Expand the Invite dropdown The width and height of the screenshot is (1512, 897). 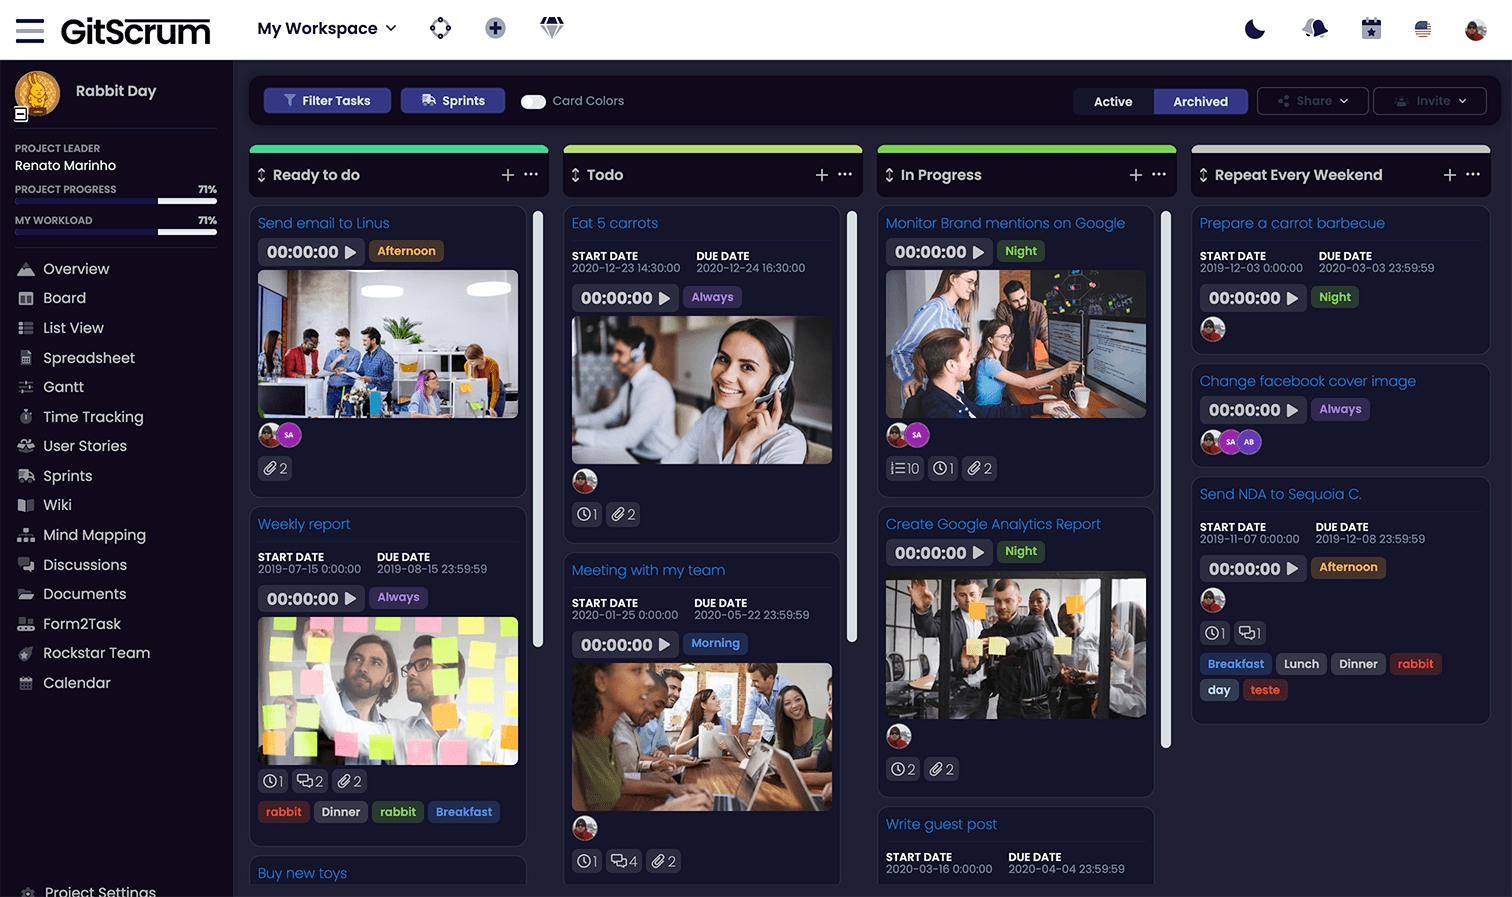coord(1429,100)
